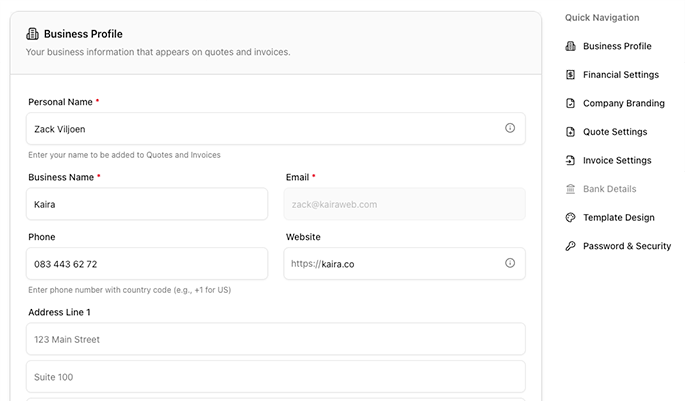Click the Bank Details bank icon

click(x=571, y=189)
